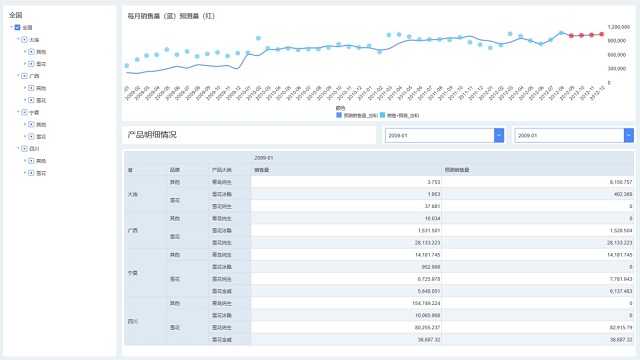Screen dimensions: 640x360
Task: Expand 其他 brand under 广西
Action: pos(25,88)
